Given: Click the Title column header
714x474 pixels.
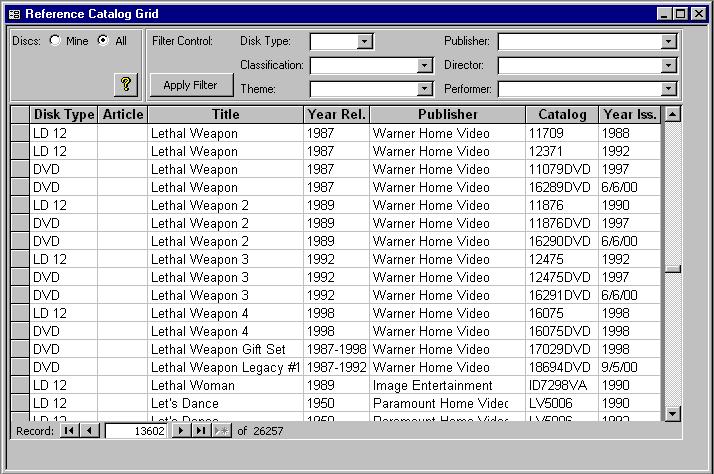Looking at the screenshot, I should pos(225,115).
